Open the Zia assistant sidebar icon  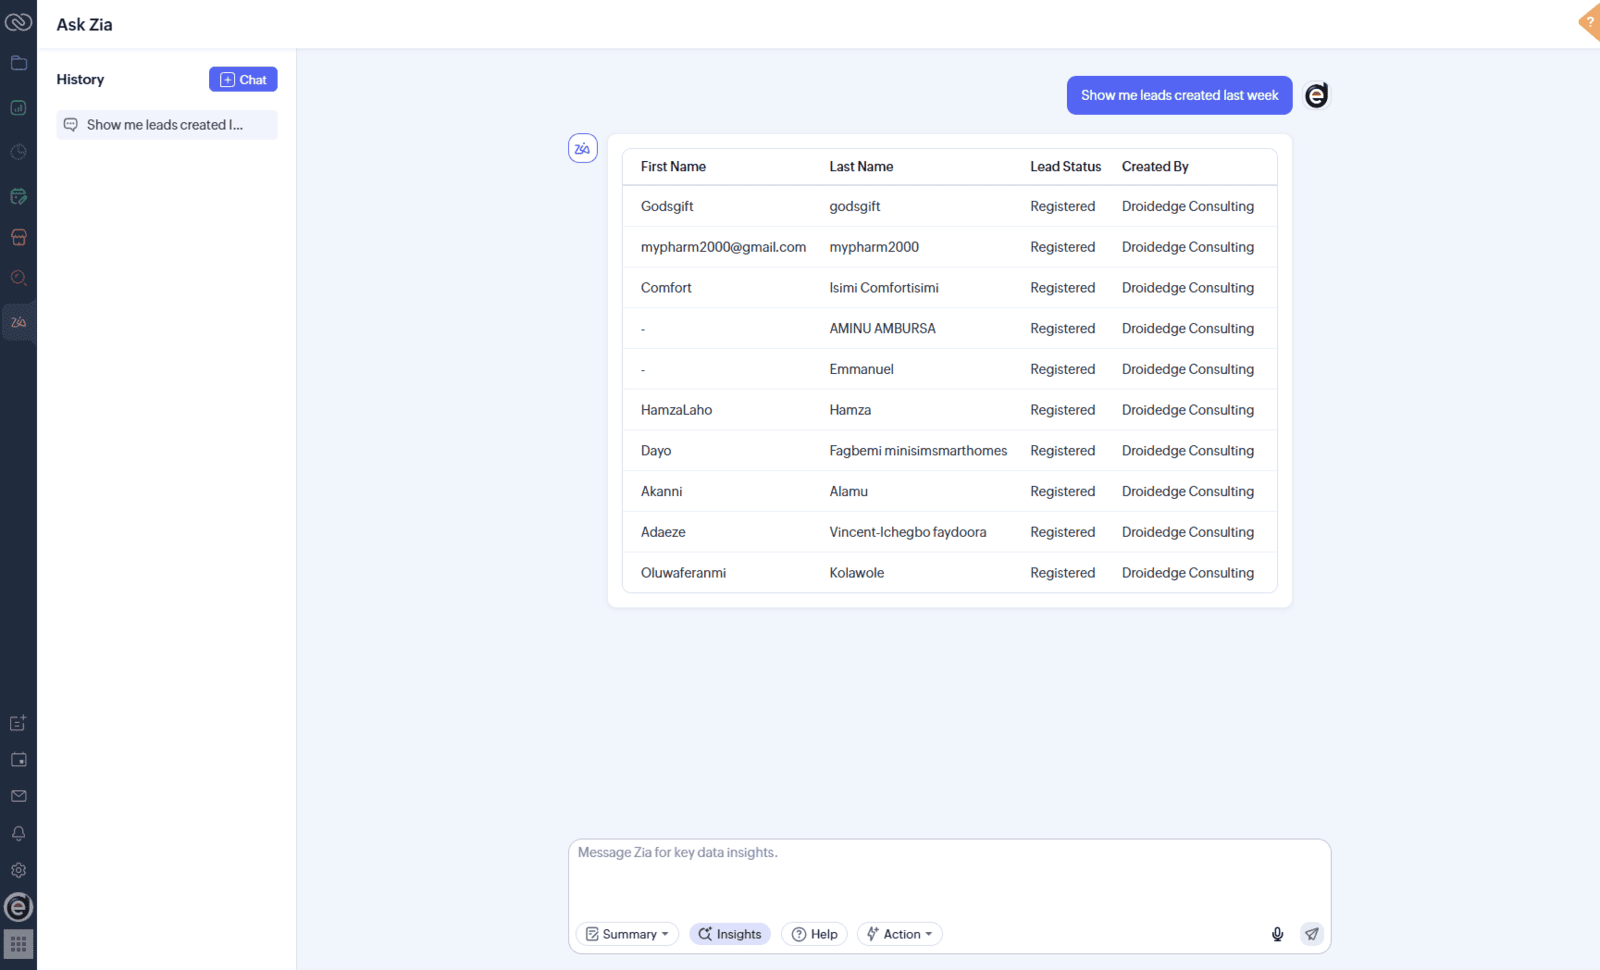18,321
